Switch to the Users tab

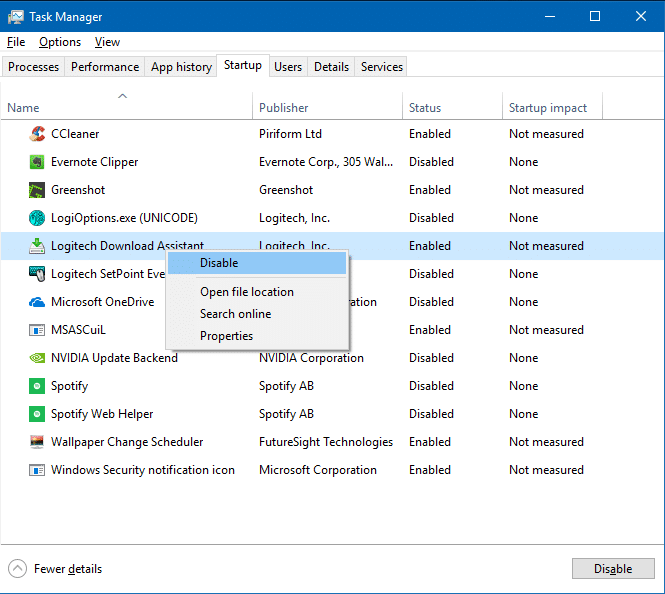coord(288,67)
